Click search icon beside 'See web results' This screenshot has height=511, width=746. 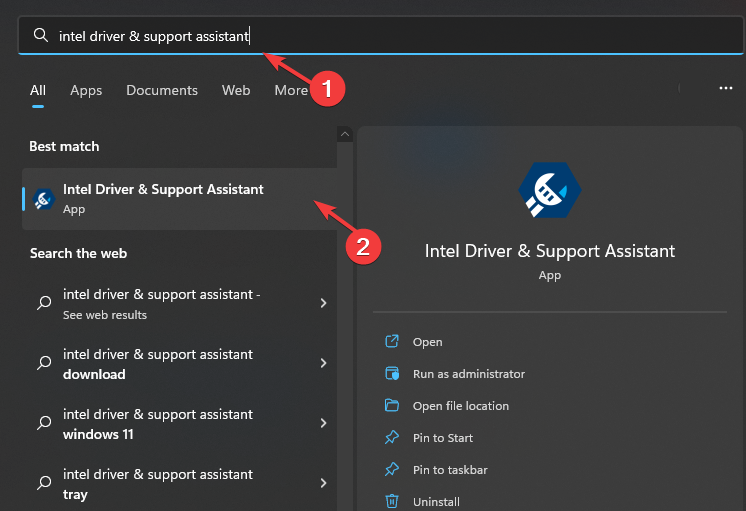click(44, 303)
